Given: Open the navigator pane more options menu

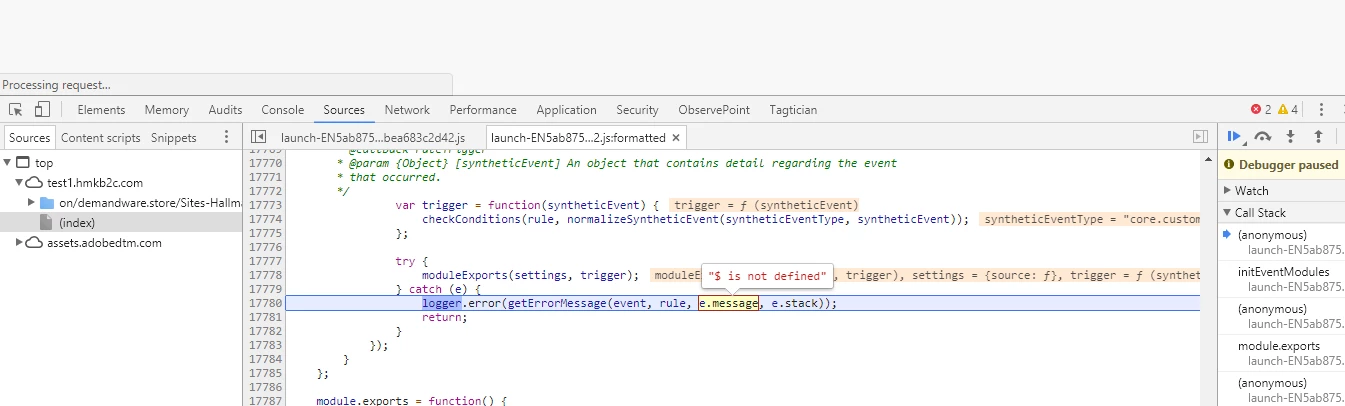Looking at the screenshot, I should pyautogui.click(x=226, y=137).
